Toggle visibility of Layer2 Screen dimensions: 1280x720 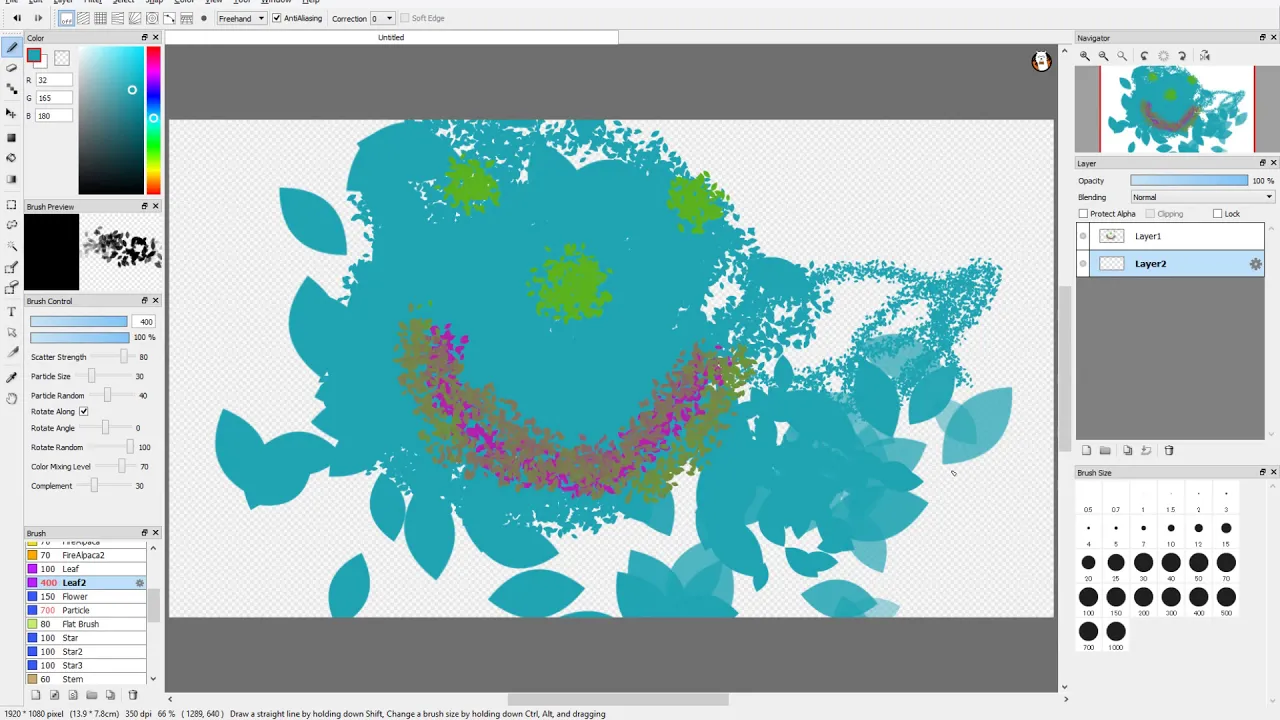[1083, 264]
